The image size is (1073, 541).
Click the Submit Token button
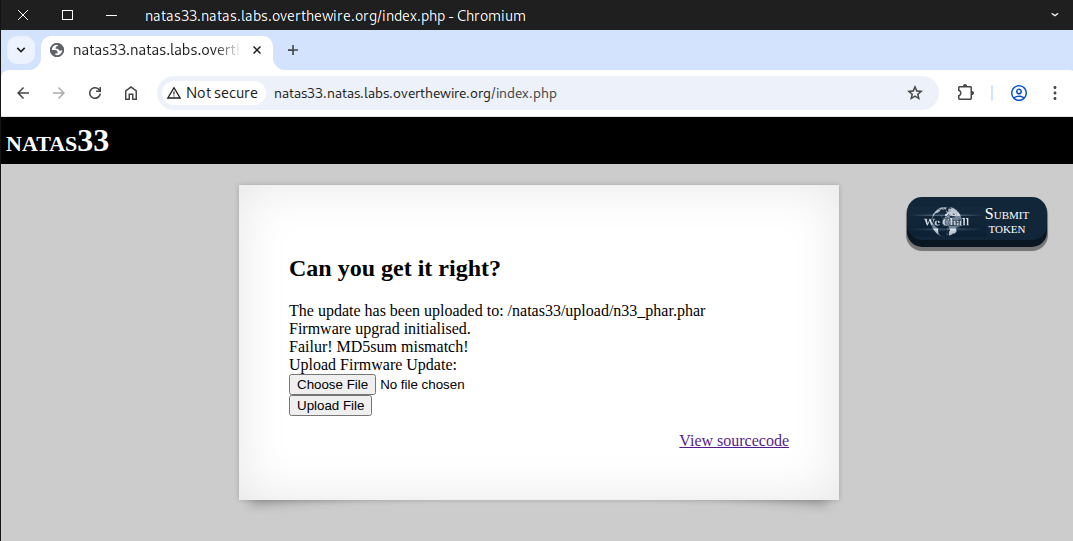coord(976,222)
